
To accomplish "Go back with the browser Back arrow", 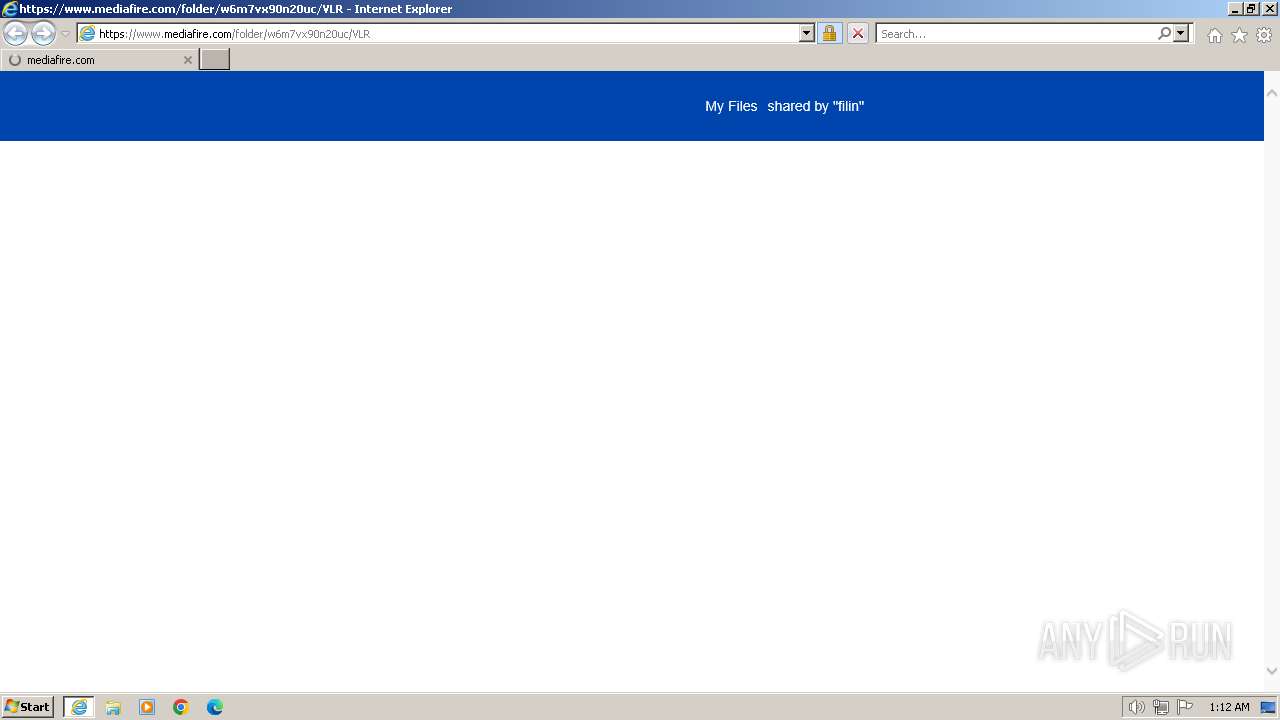I will [x=15, y=34].
